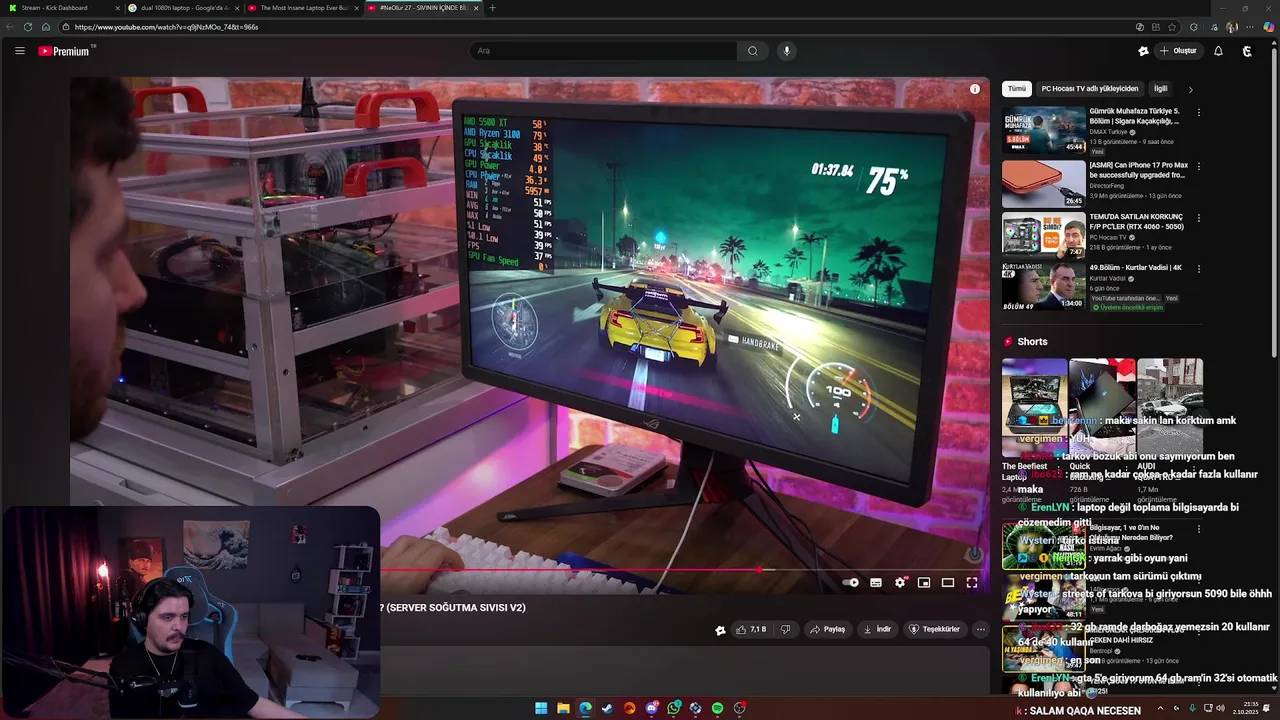Viewport: 1280px width, 720px height.
Task: Open TEMU'DA SATILAN KORKUNÇ F/P PC'LER video
Action: 1044,235
